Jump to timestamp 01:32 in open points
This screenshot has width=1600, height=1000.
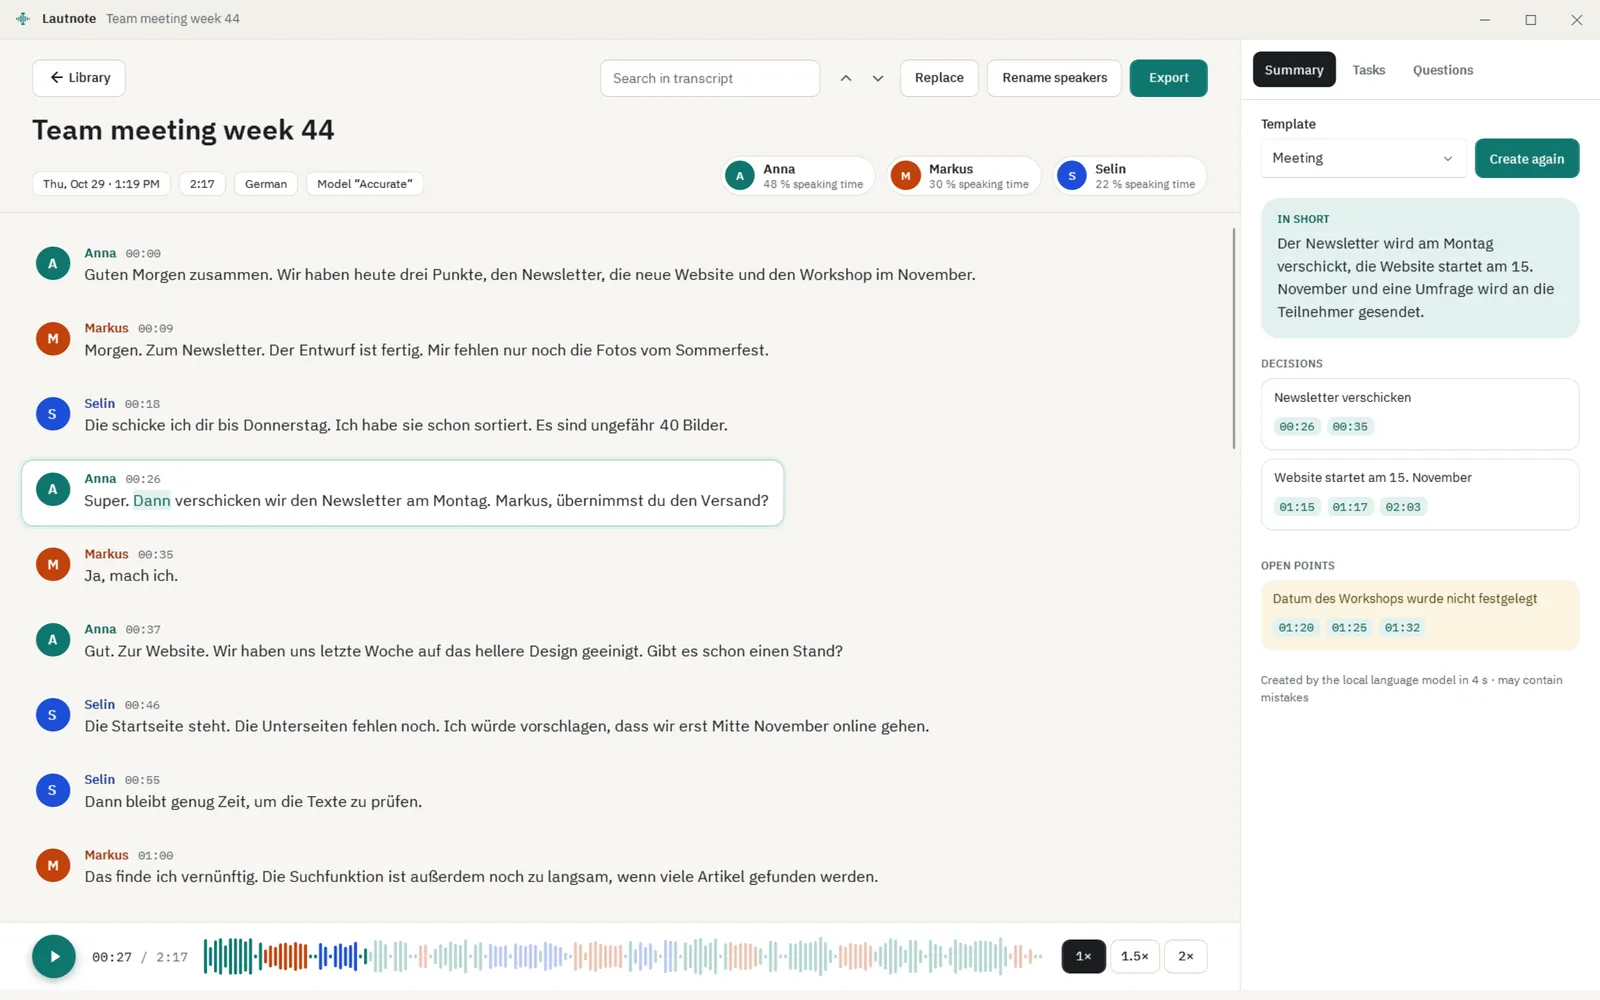1402,628
